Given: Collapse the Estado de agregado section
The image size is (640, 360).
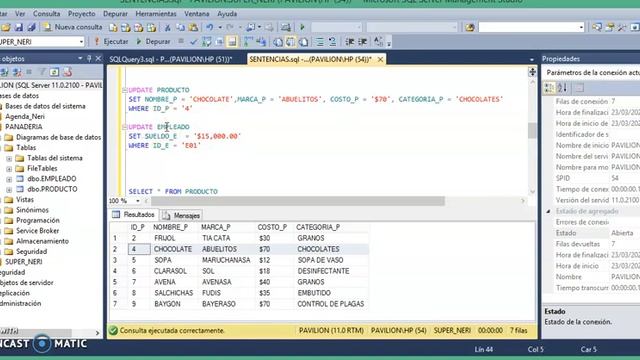Looking at the screenshot, I should [549, 211].
